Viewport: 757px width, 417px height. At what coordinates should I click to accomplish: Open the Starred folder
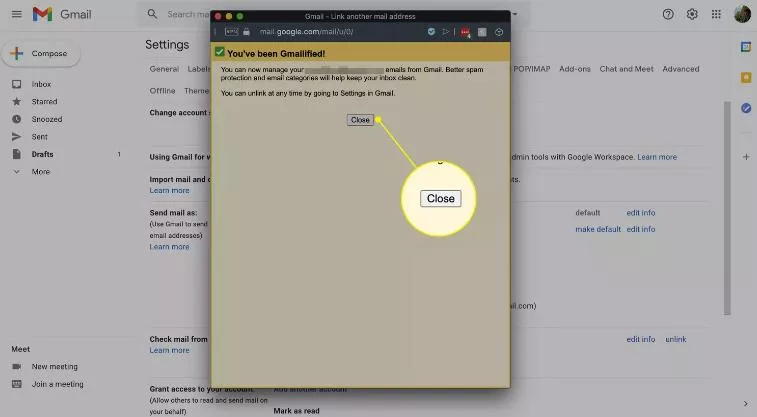click(x=44, y=101)
